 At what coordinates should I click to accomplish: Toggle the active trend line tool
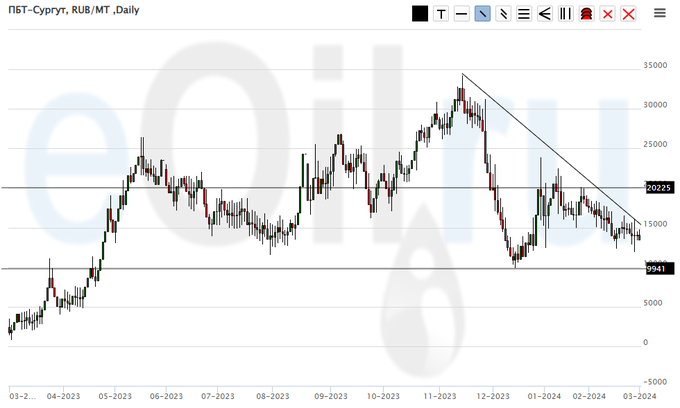point(482,14)
